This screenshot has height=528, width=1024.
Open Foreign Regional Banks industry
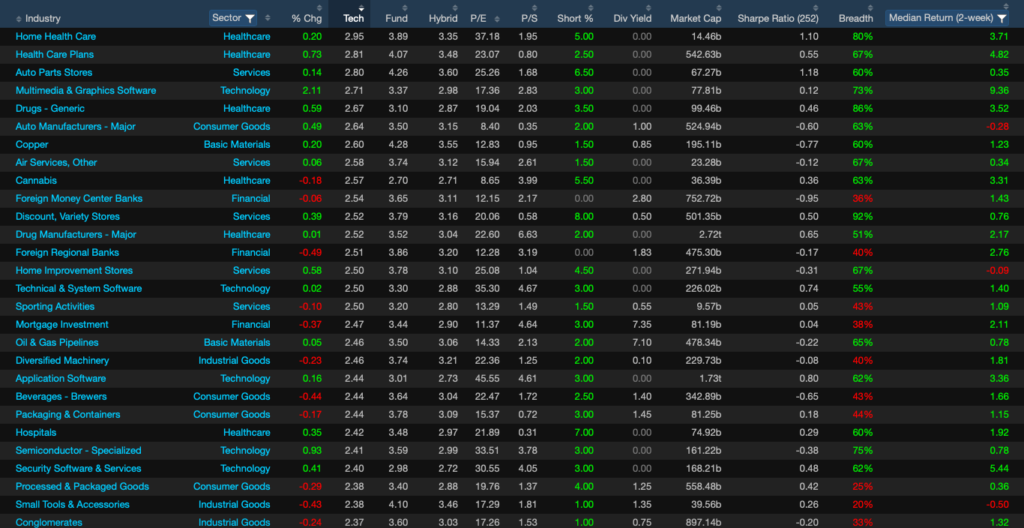(x=67, y=252)
